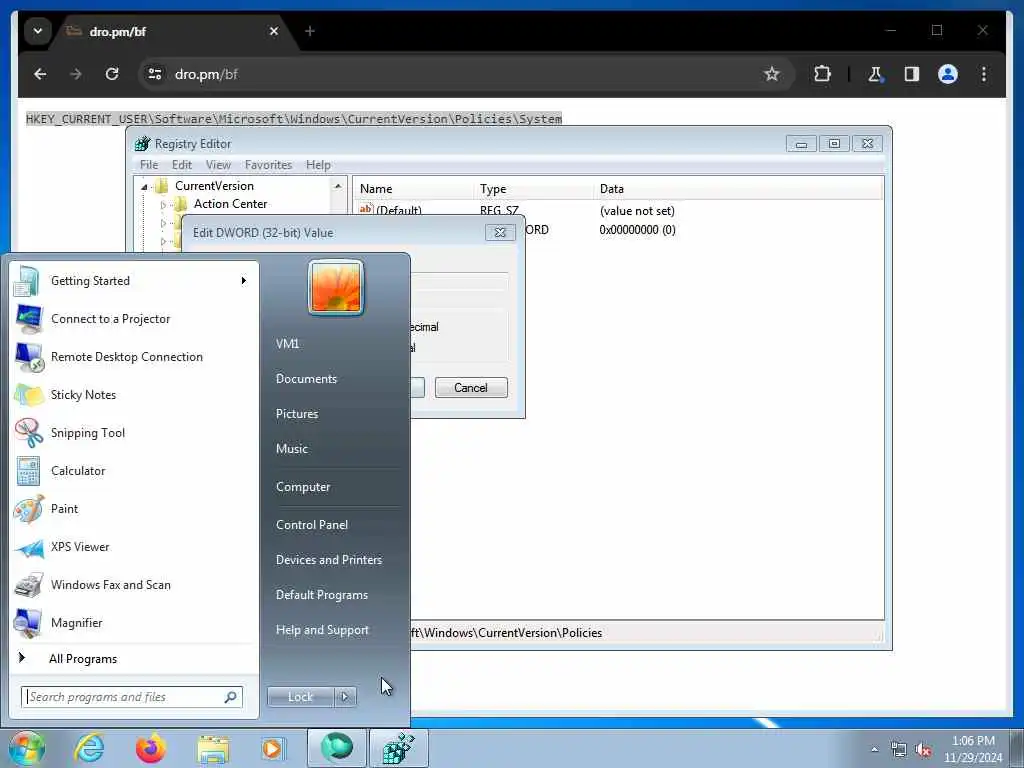Image resolution: width=1024 pixels, height=768 pixels.
Task: Open View menu in Registry Editor
Action: click(x=218, y=165)
